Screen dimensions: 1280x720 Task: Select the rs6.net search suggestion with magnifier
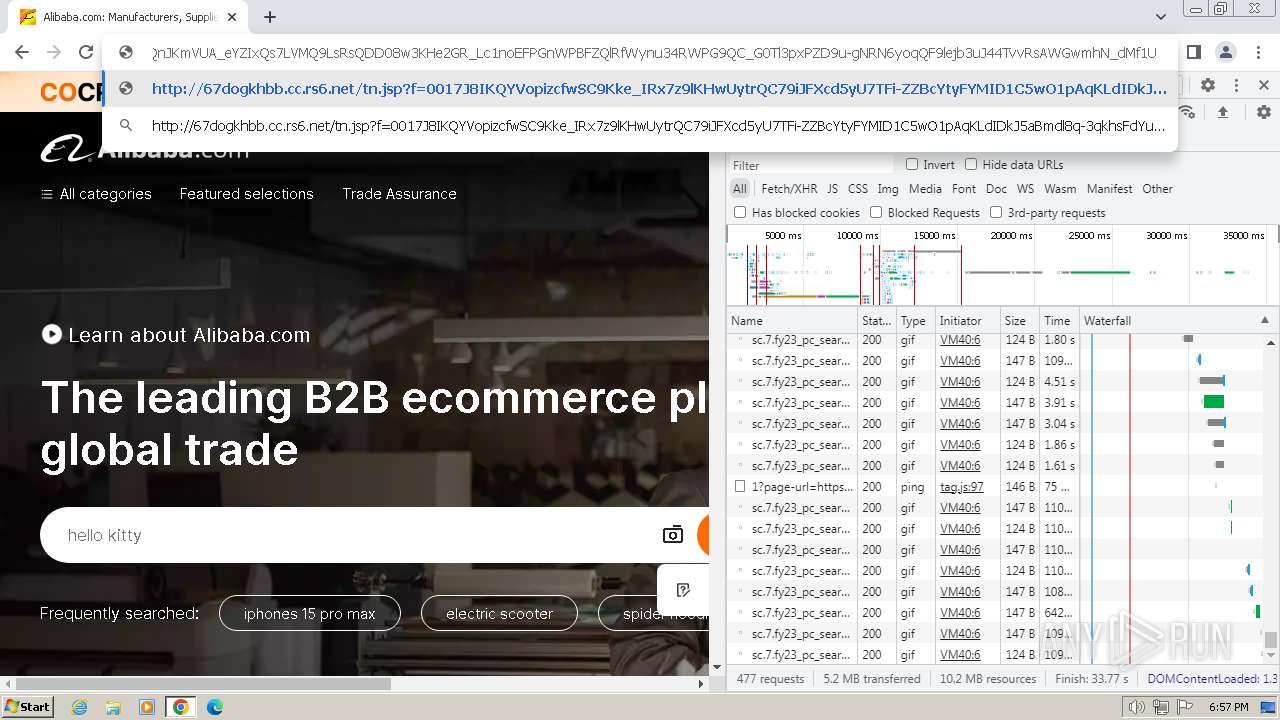pyautogui.click(x=640, y=126)
